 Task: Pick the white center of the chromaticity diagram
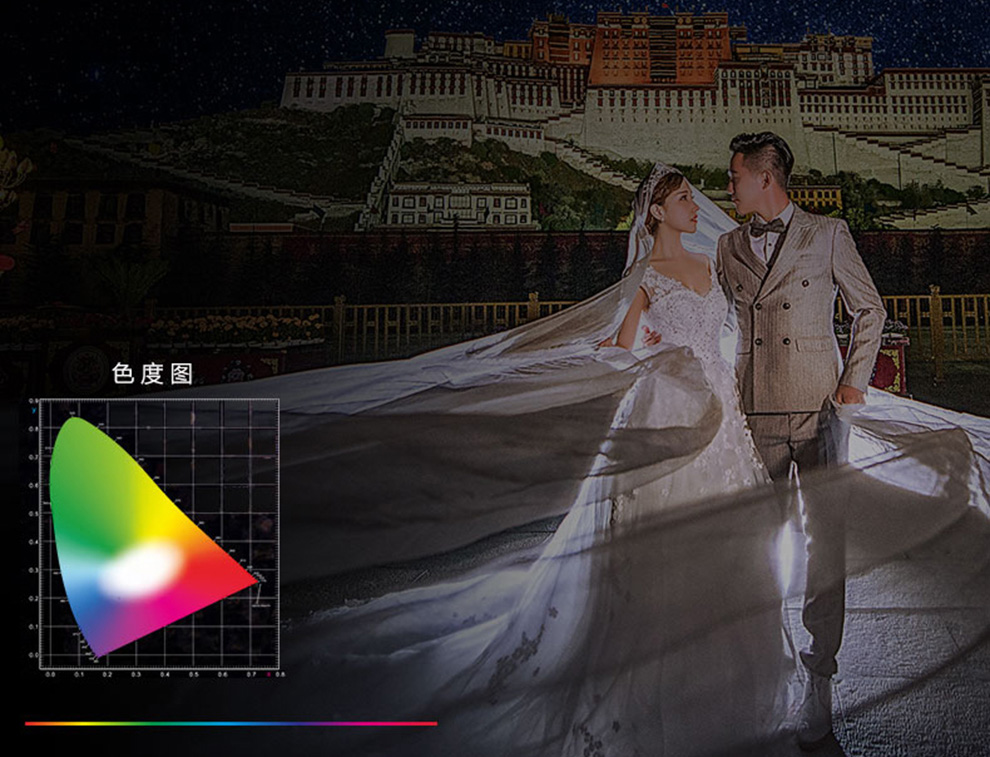[140, 570]
